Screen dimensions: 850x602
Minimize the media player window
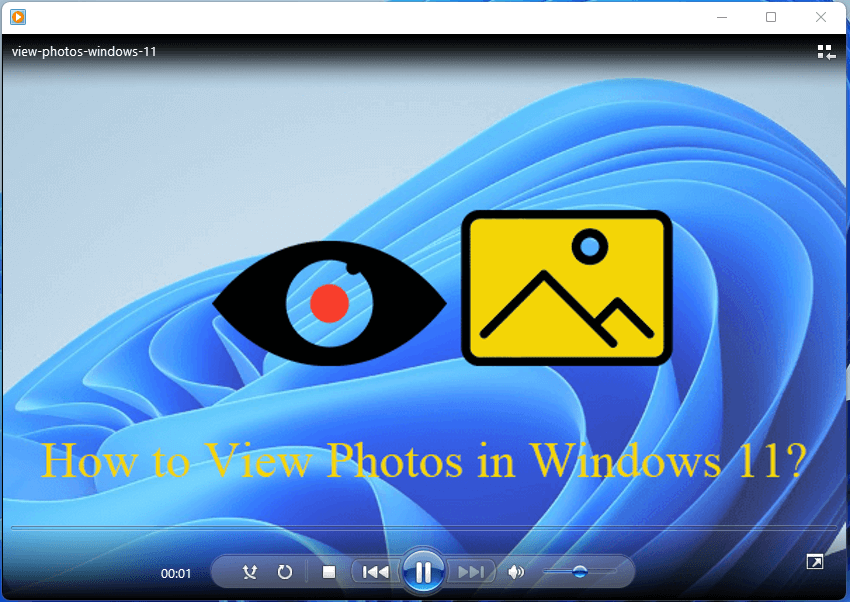(722, 17)
